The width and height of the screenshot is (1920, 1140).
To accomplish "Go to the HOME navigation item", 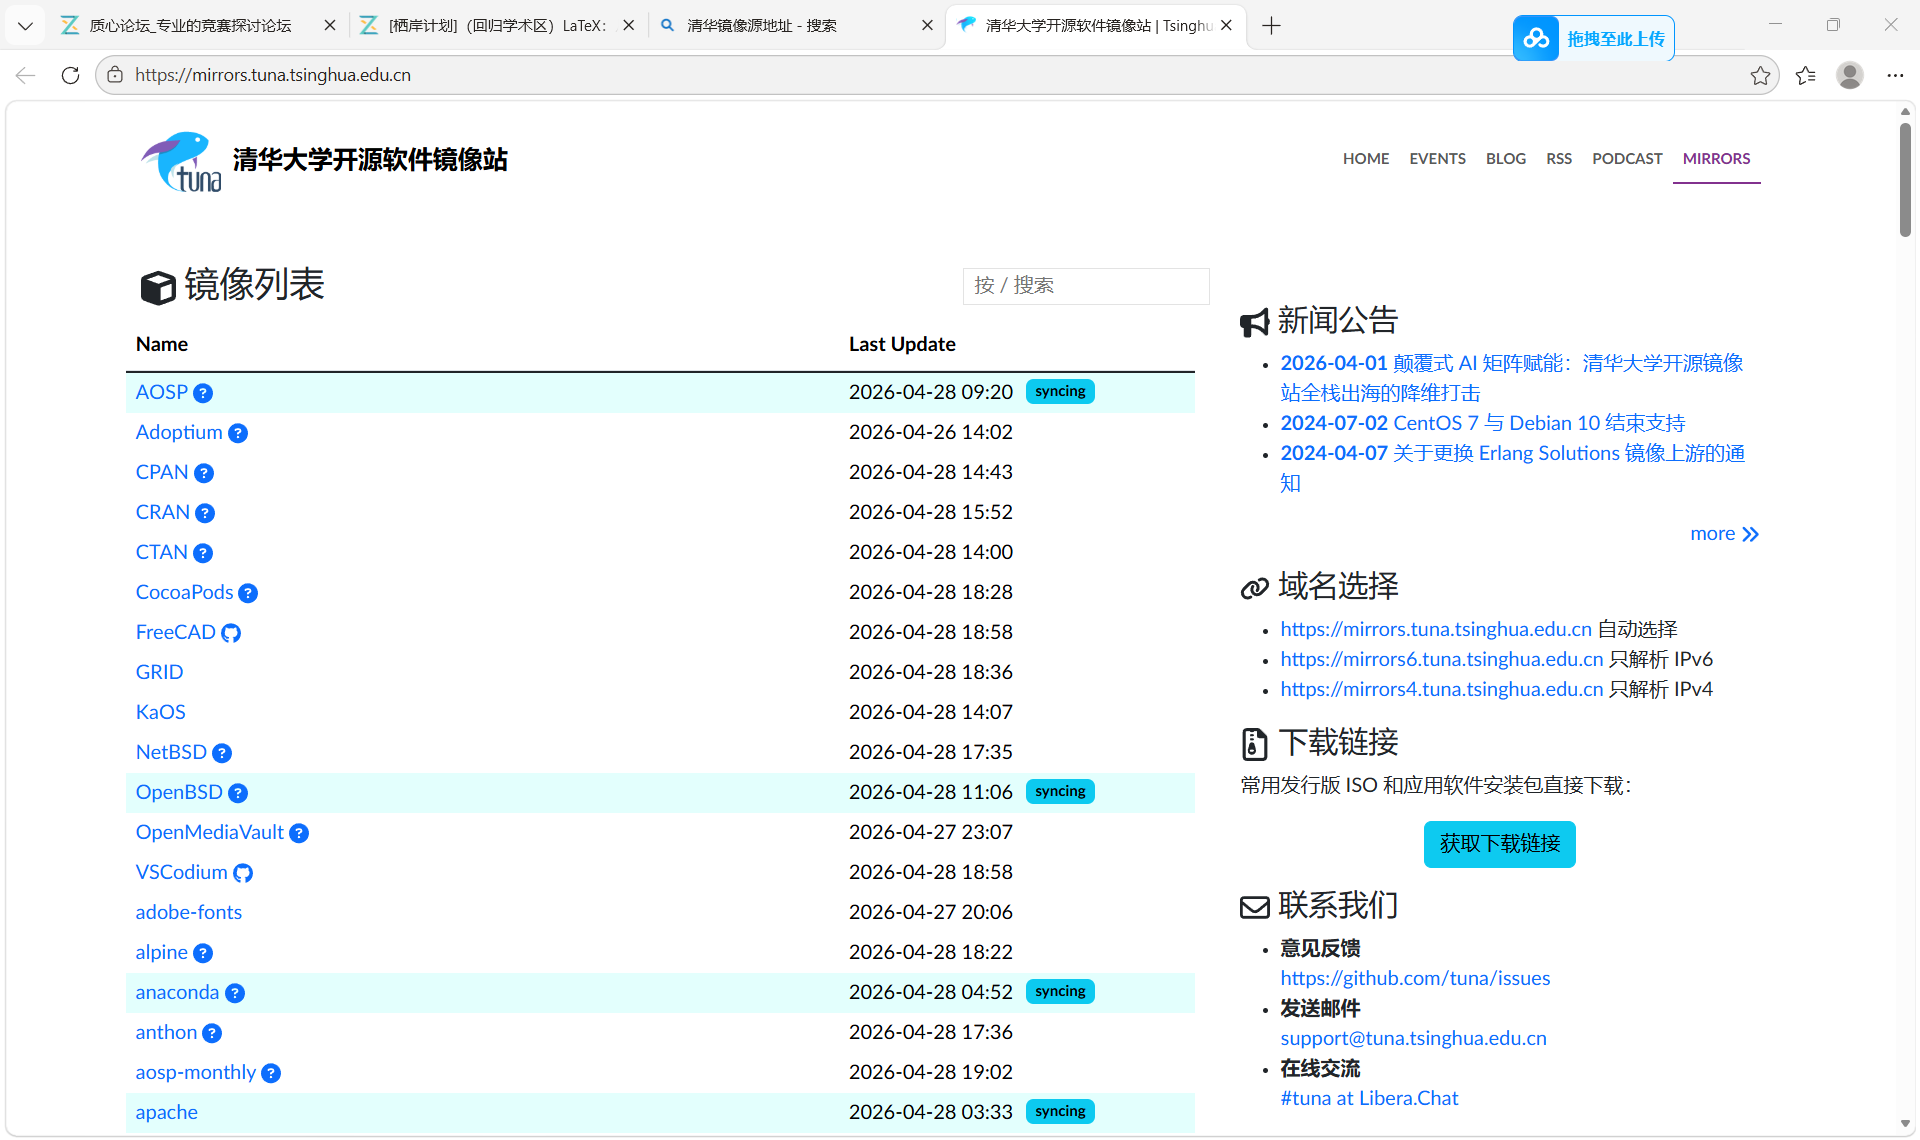I will coord(1366,159).
